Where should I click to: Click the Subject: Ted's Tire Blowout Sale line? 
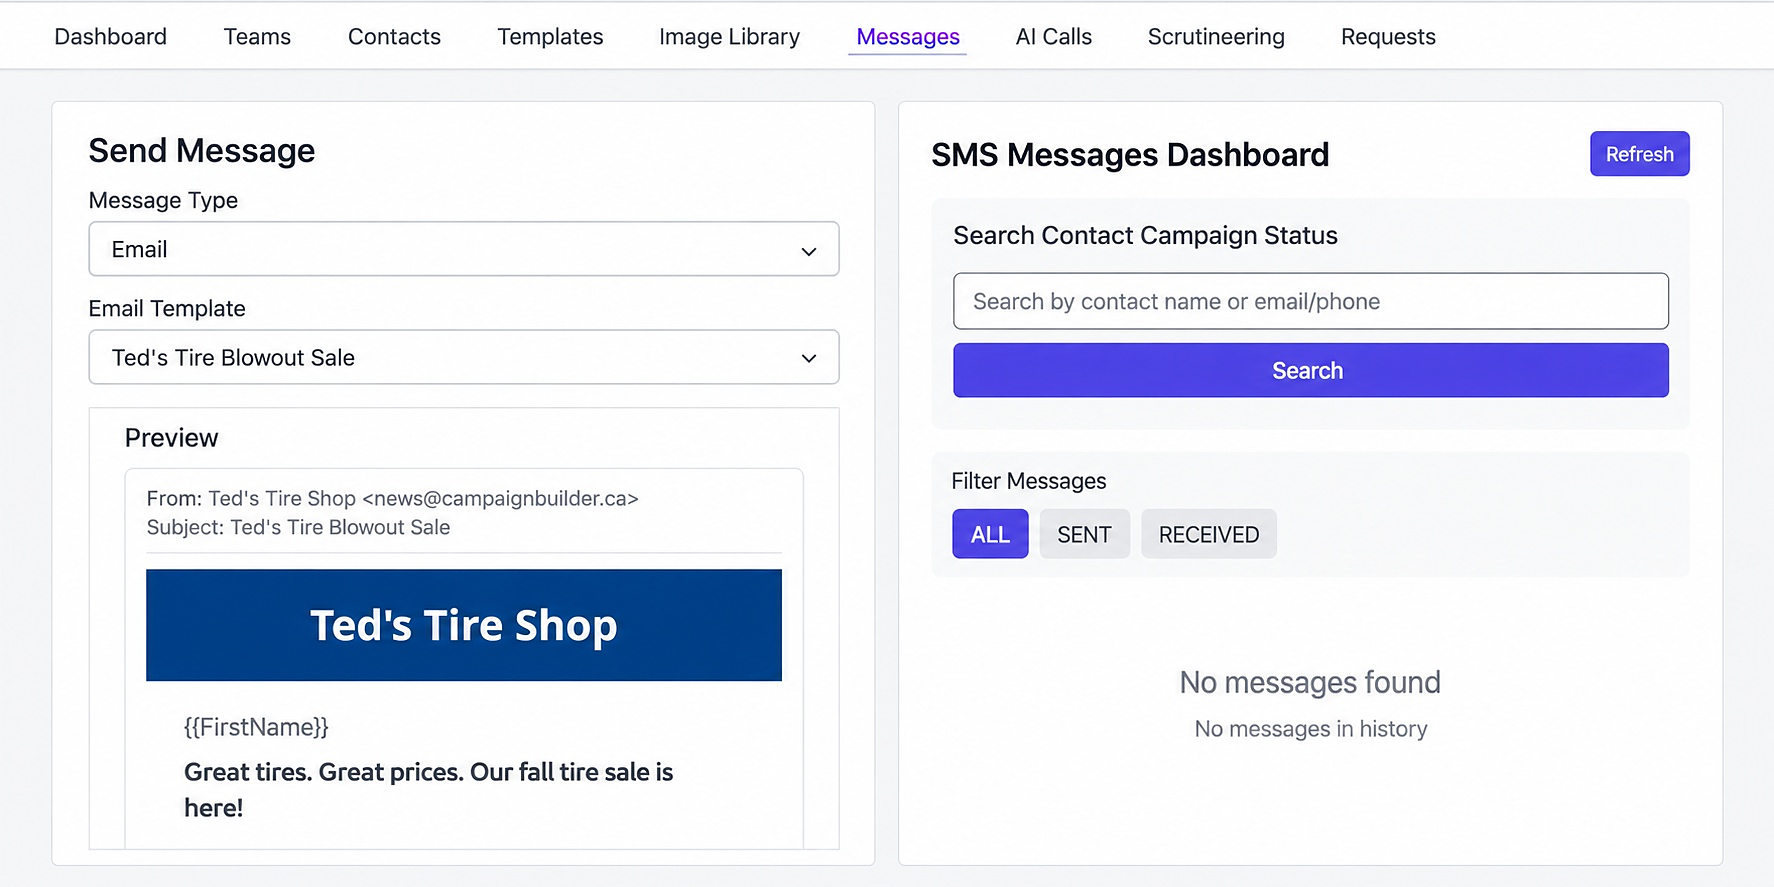[x=298, y=527]
